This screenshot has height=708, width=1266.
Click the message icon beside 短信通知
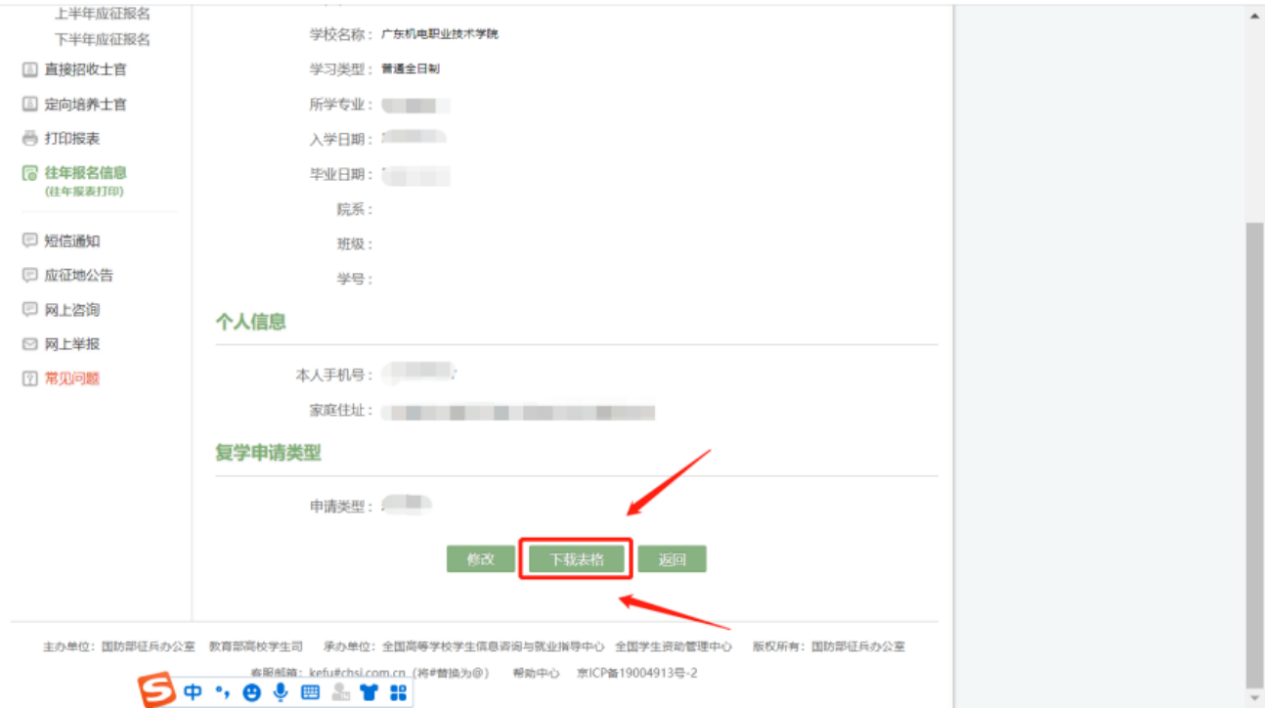[x=30, y=241]
